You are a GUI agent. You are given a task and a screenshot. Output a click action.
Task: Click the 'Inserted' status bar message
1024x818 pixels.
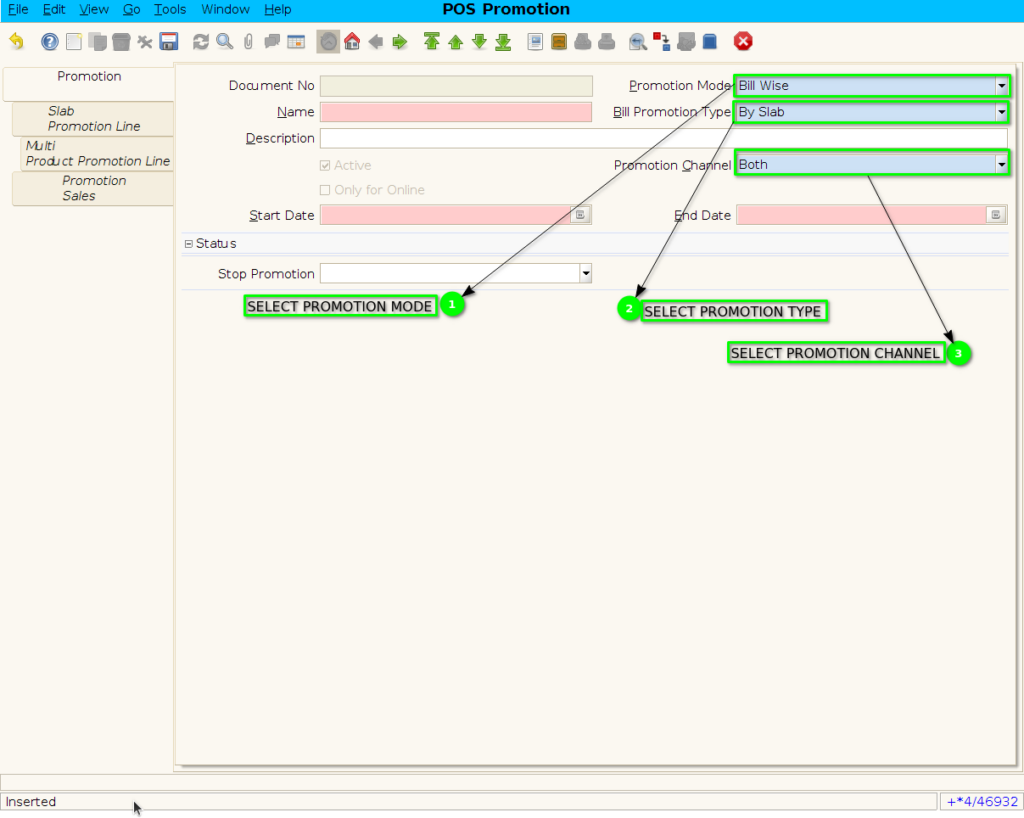click(31, 802)
